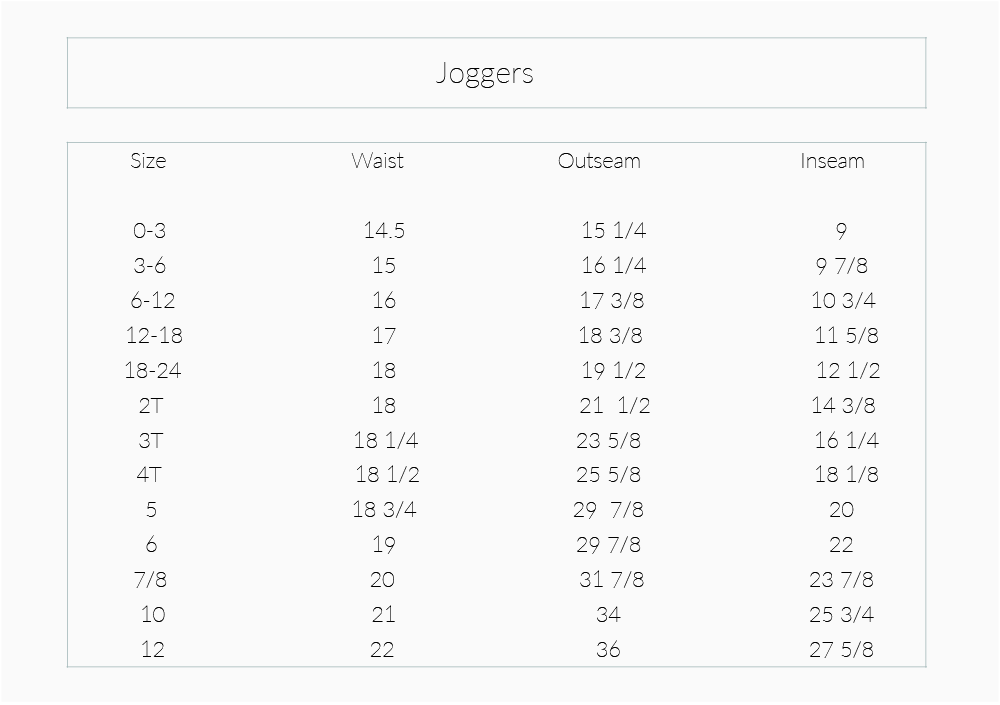Select the 4T size label
Screen dimensions: 1000x705
point(149,475)
